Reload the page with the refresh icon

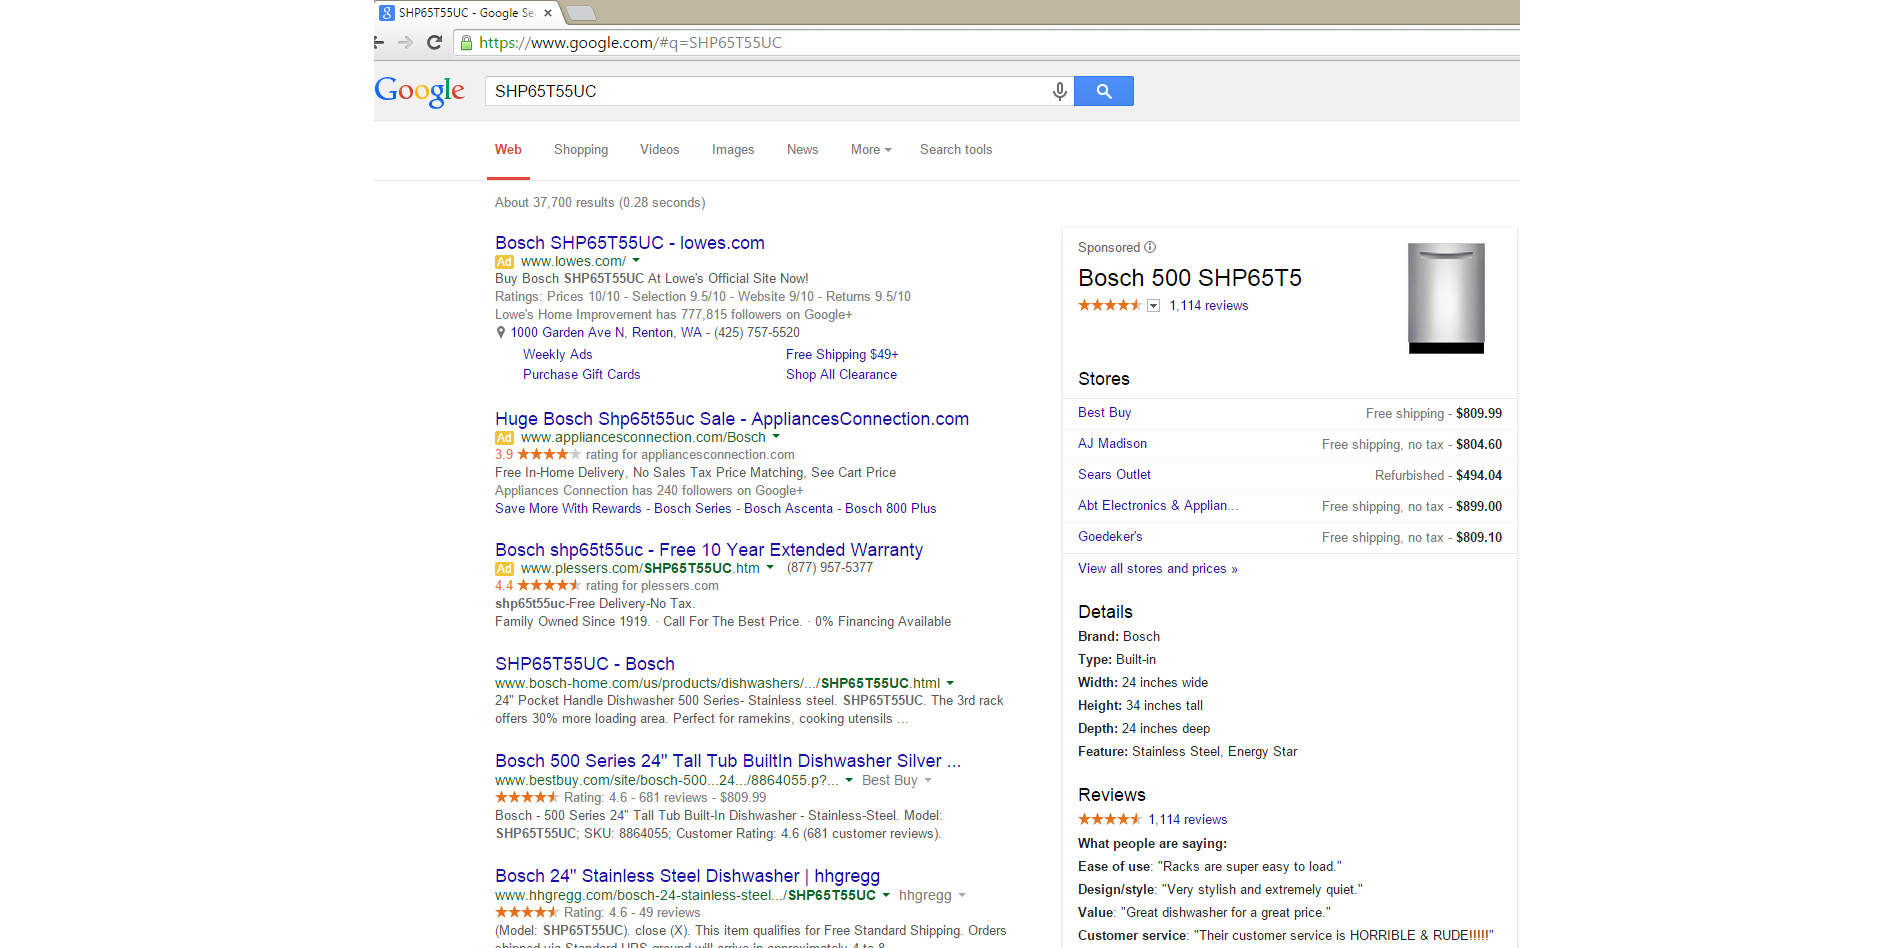pos(434,42)
